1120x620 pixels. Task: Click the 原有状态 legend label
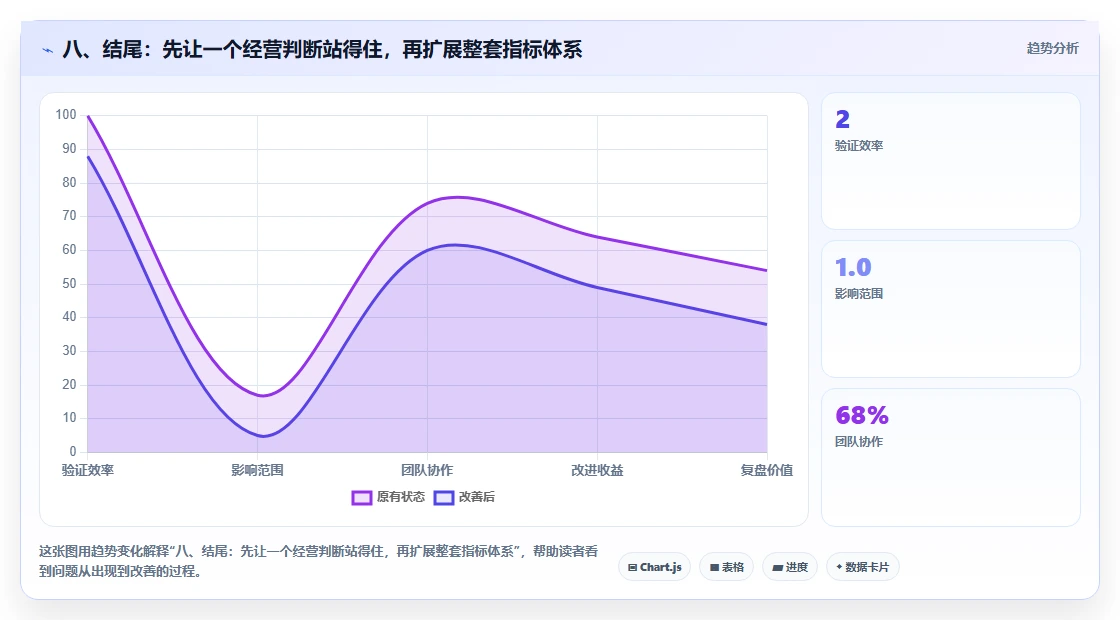pos(401,497)
